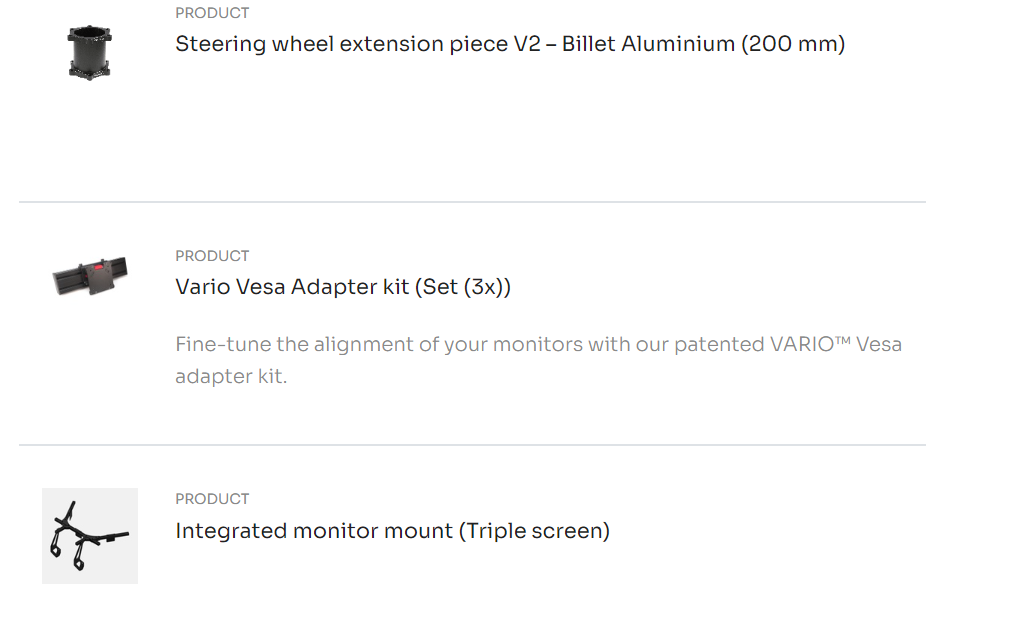Click "adapter kit." at the description's end
1024x626 pixels.
[x=231, y=377]
